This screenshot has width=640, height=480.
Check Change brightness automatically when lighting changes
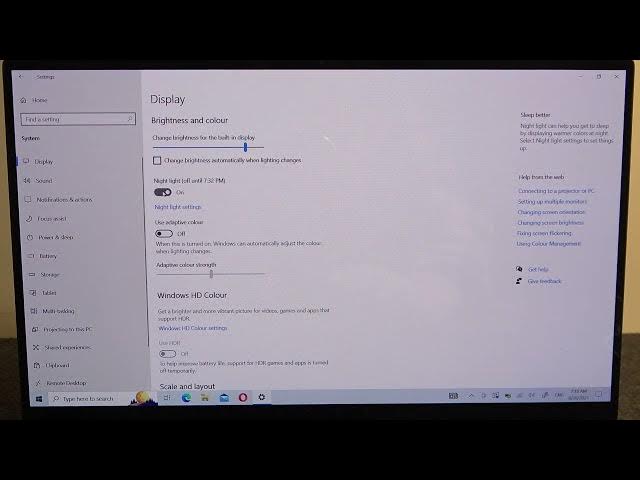[157, 160]
